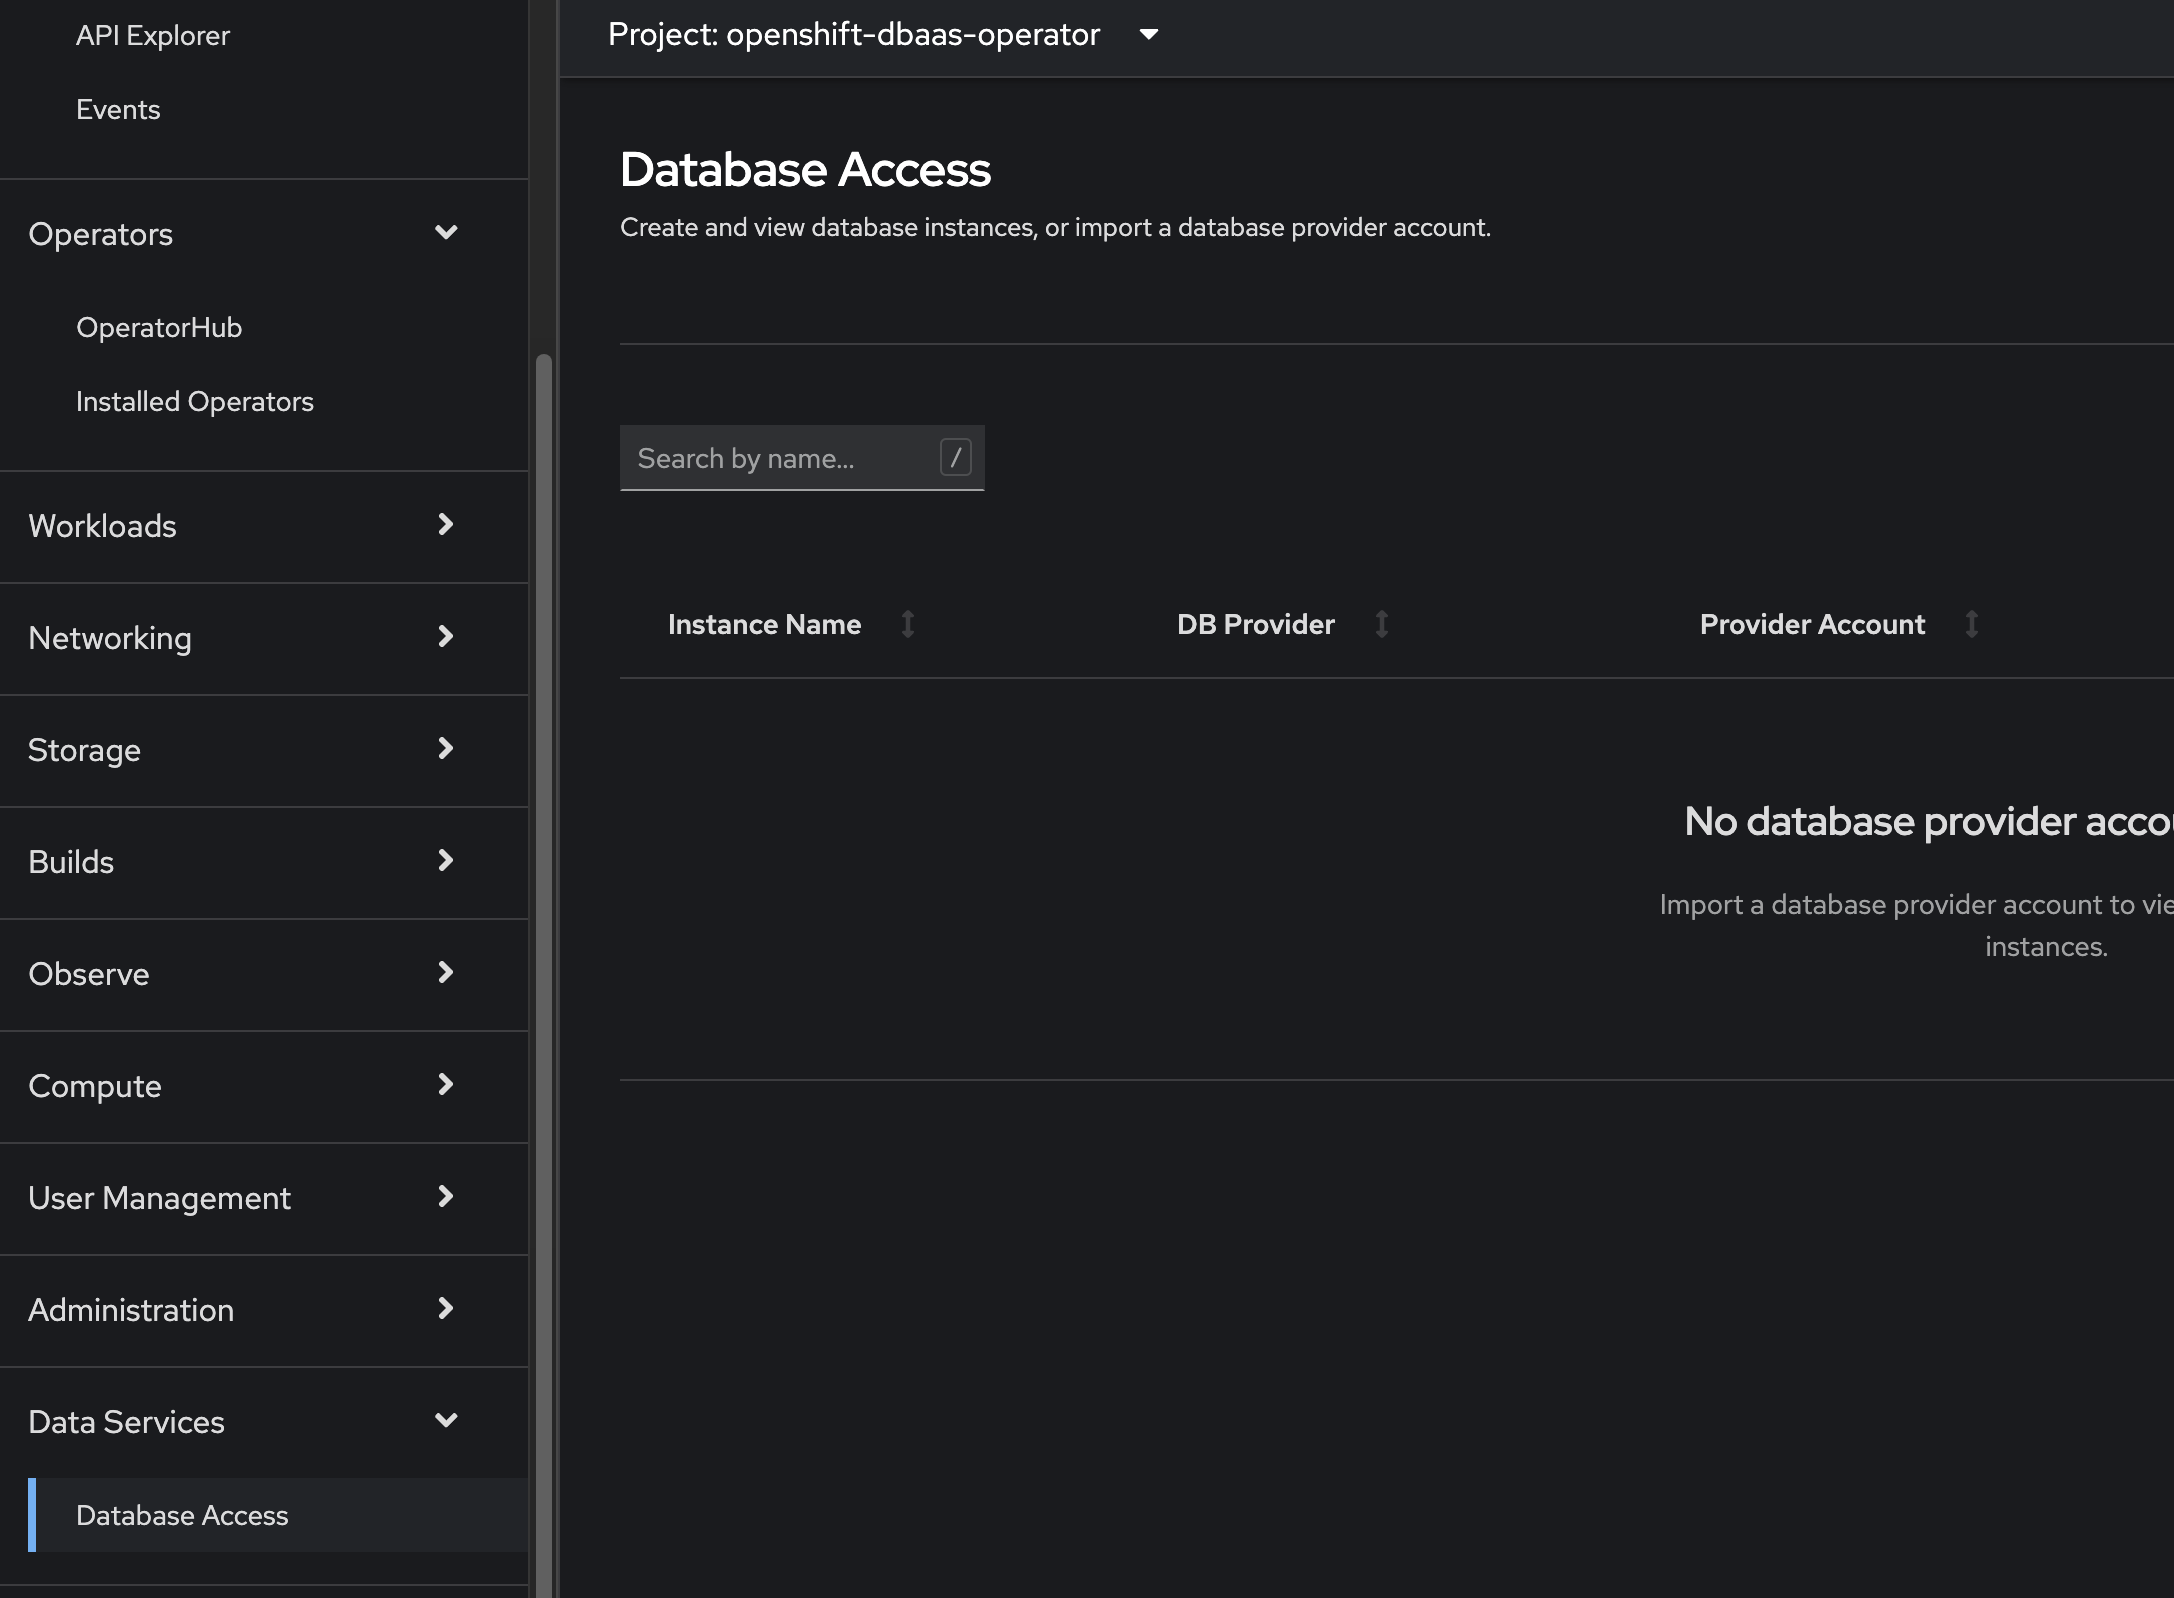Sort table by Instance Name icon
Viewport: 2174px width, 1598px height.
coord(907,624)
